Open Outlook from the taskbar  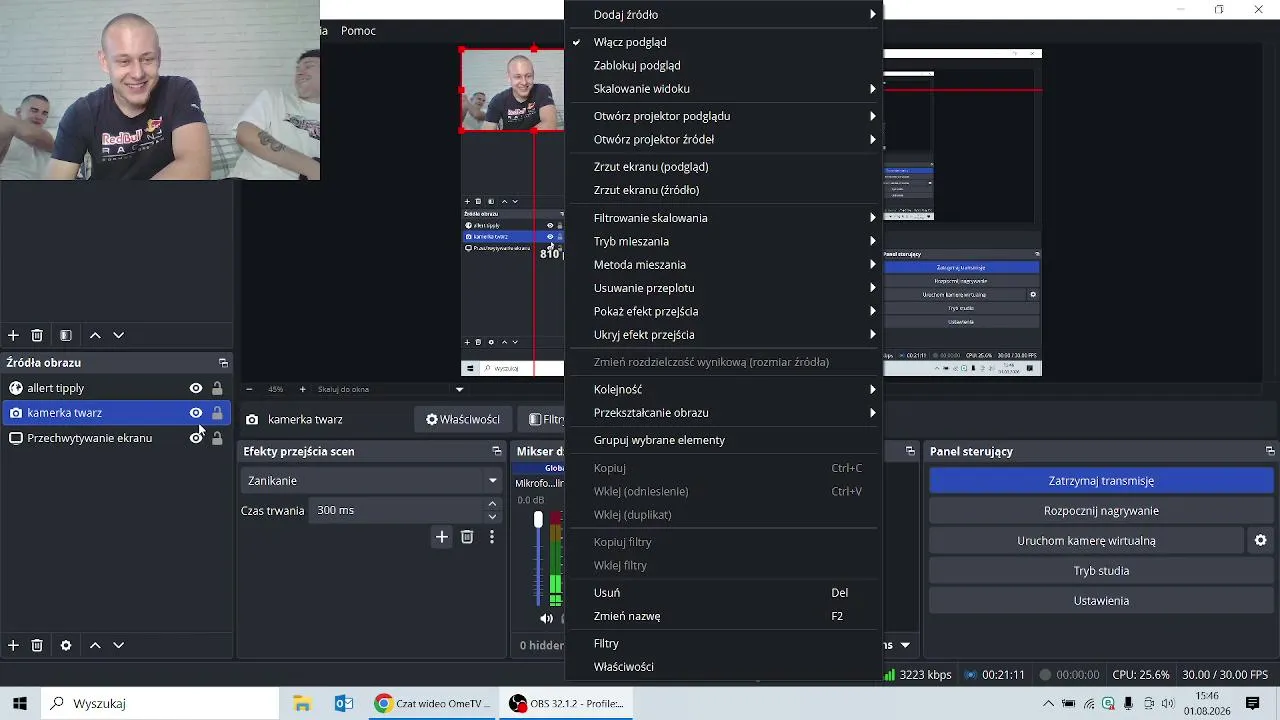[344, 704]
